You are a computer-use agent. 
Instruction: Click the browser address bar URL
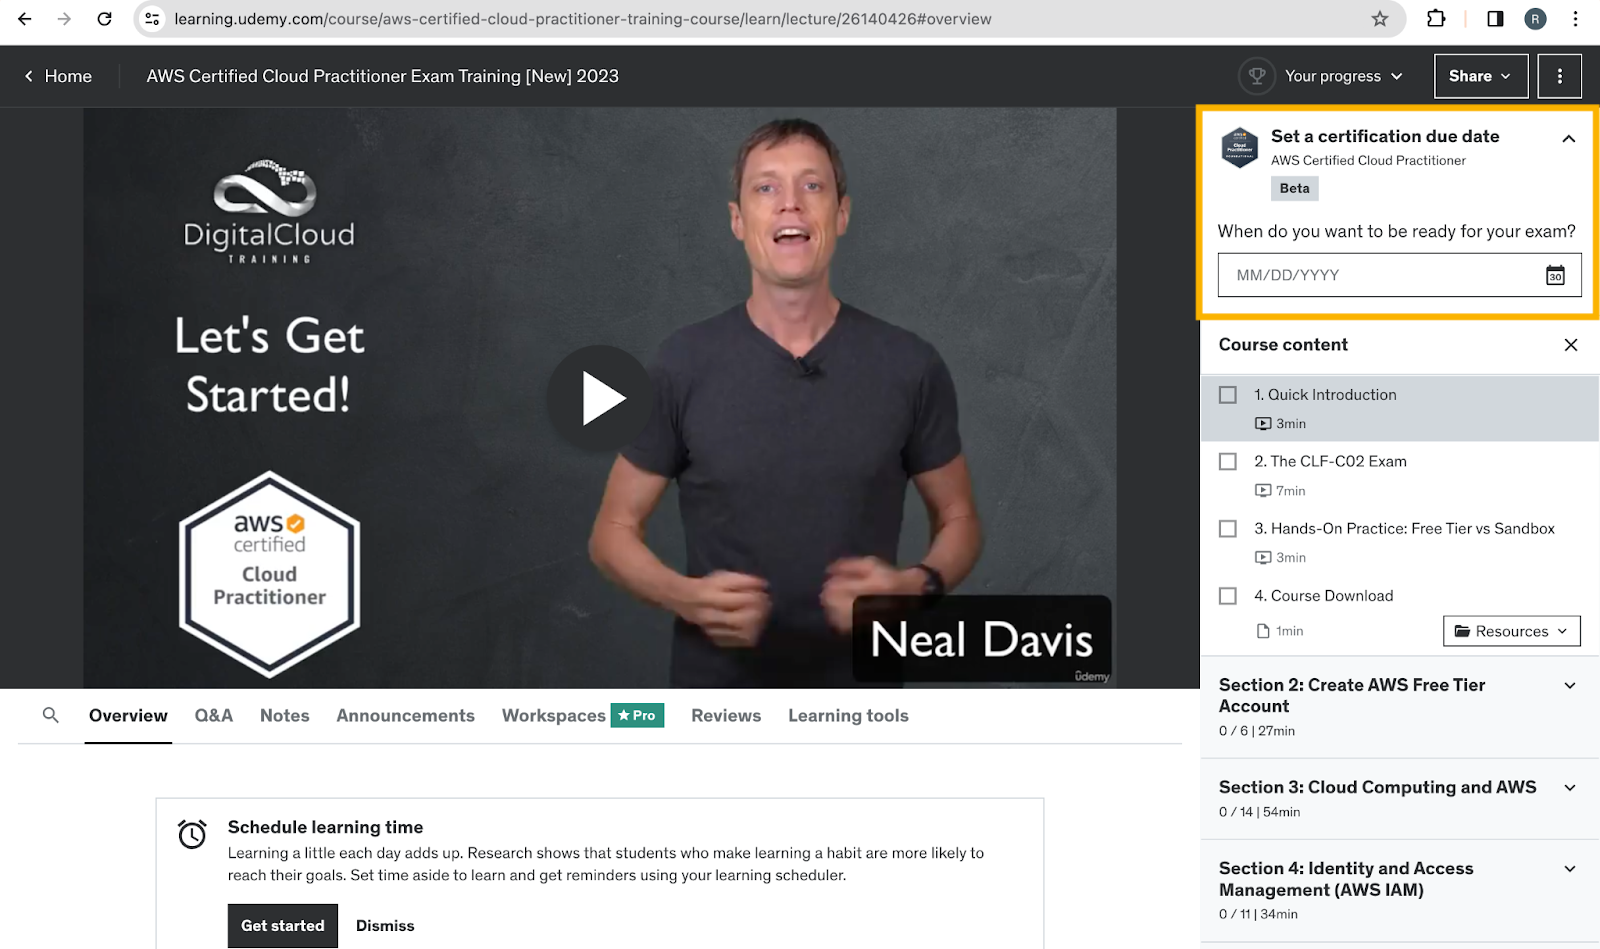tap(583, 19)
